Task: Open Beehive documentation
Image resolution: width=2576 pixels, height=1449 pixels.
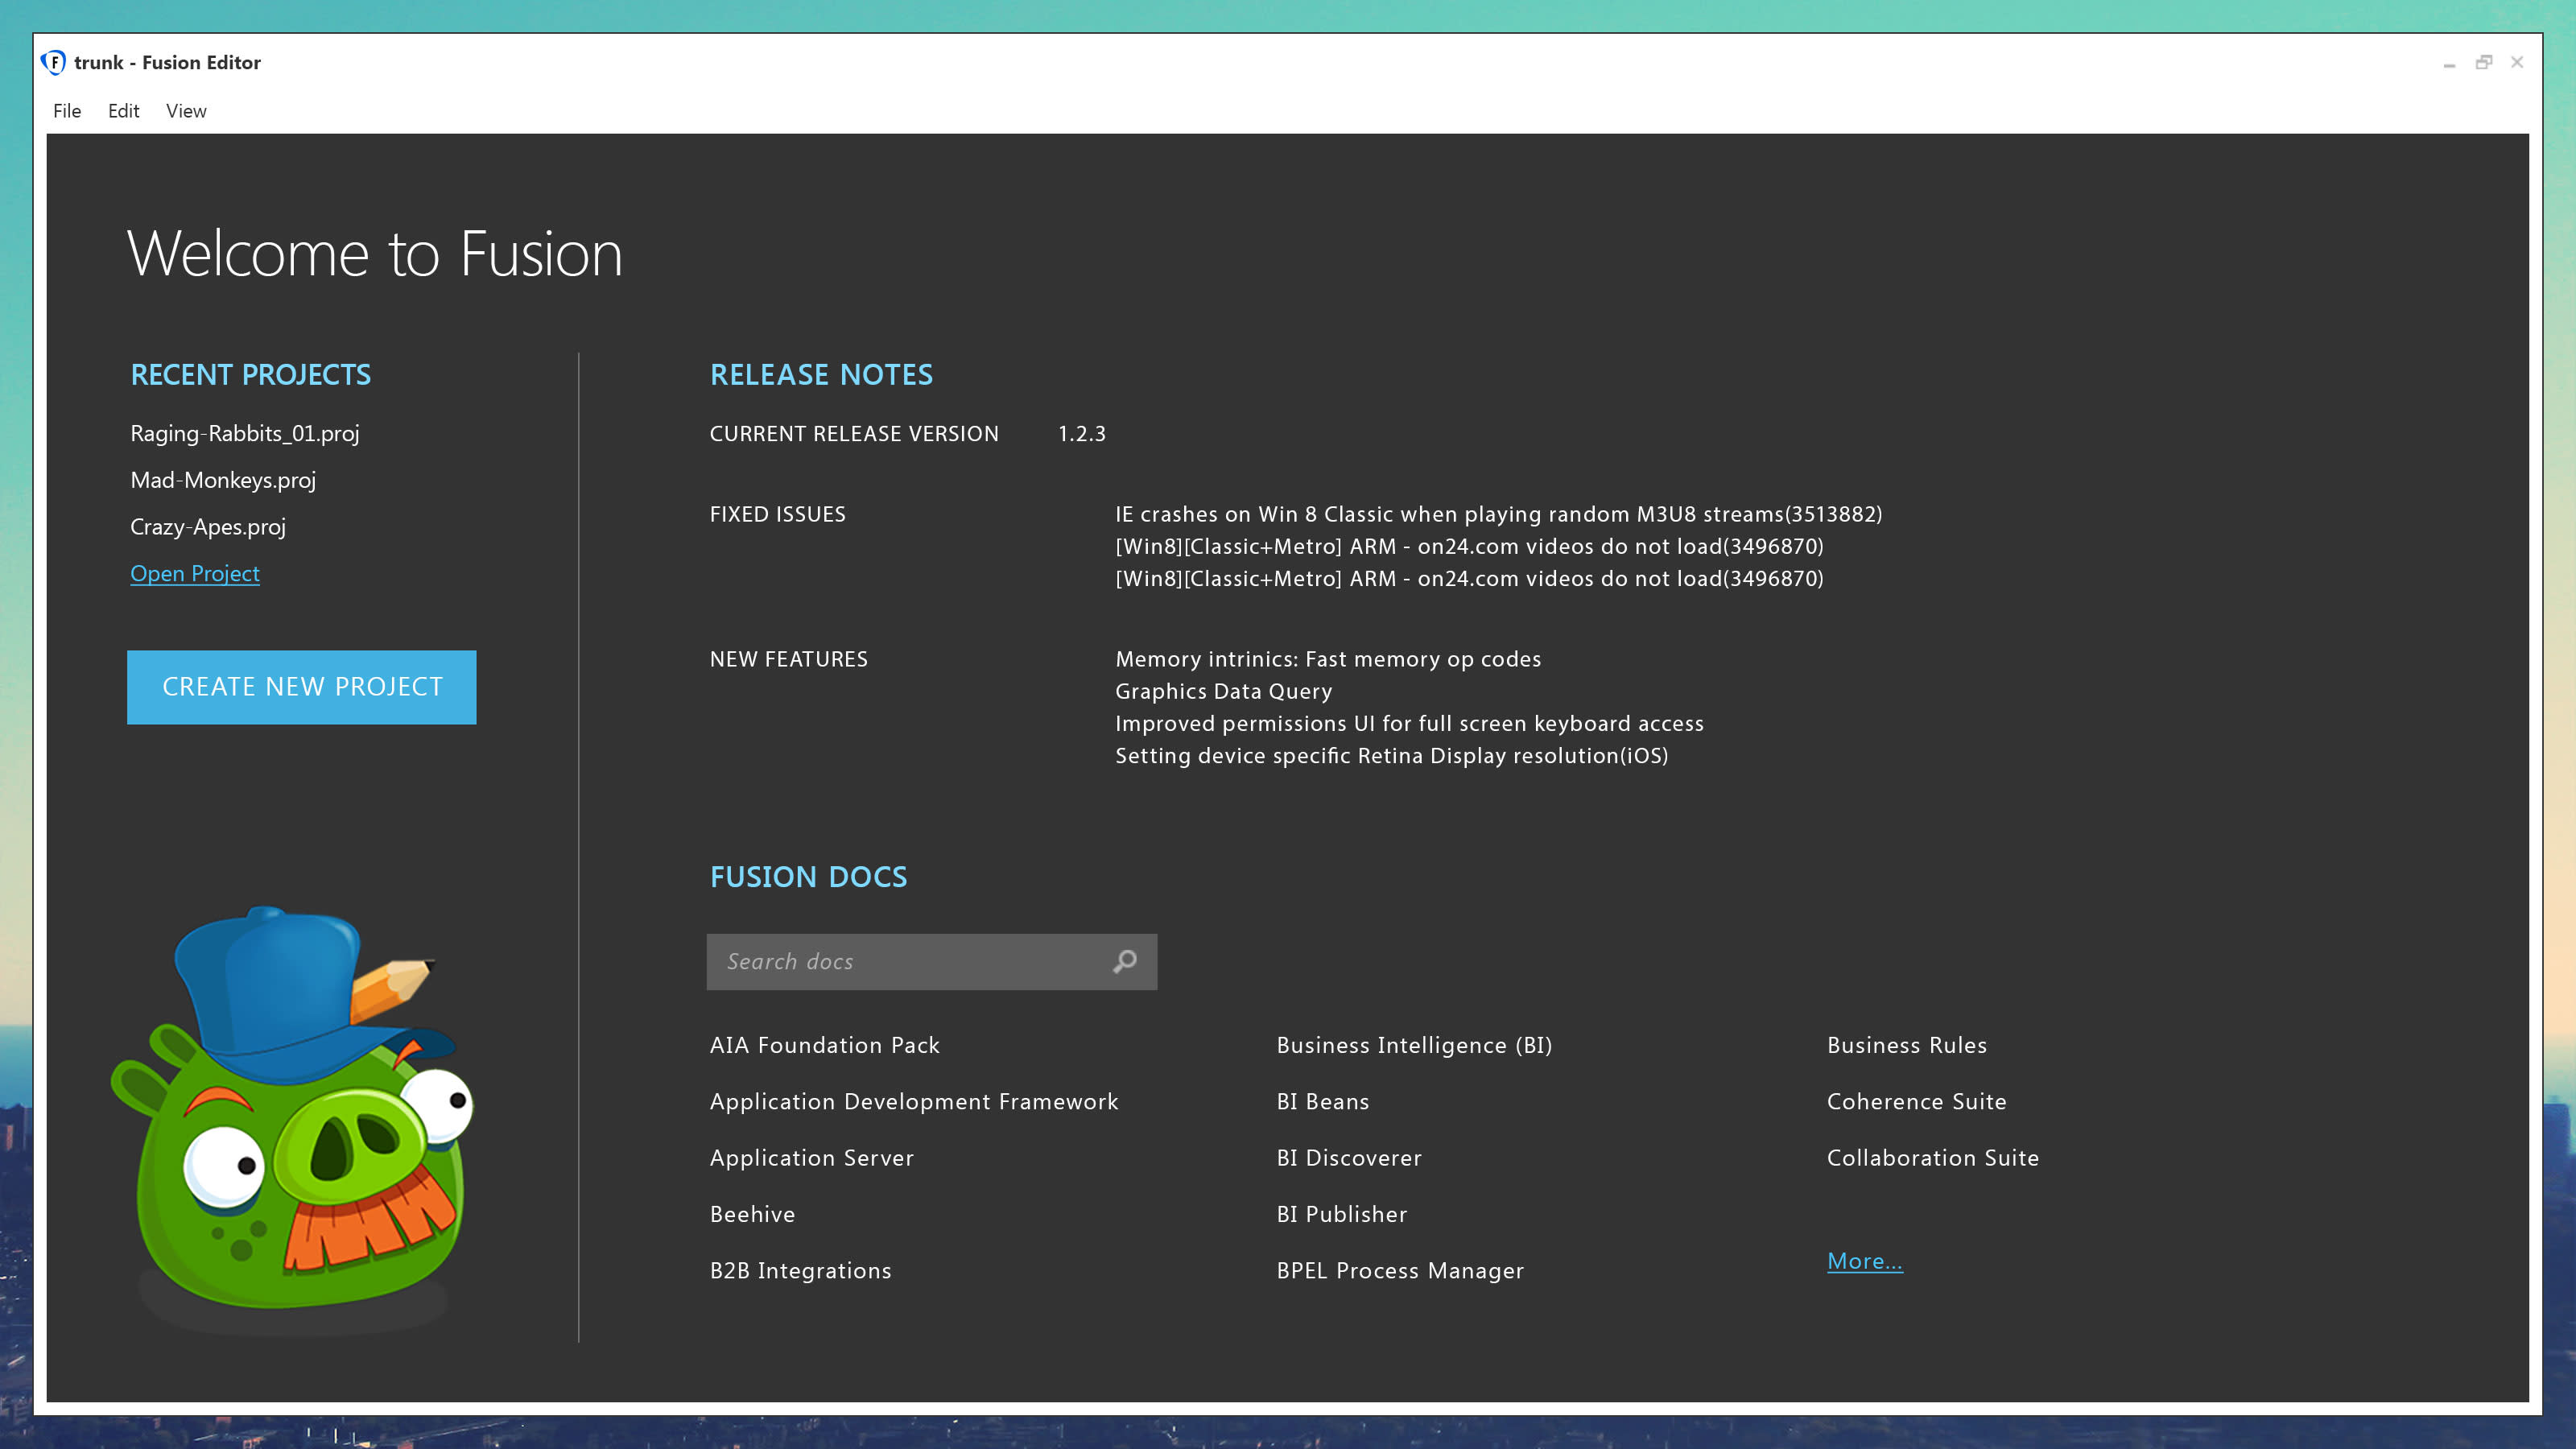Action: 753,1214
